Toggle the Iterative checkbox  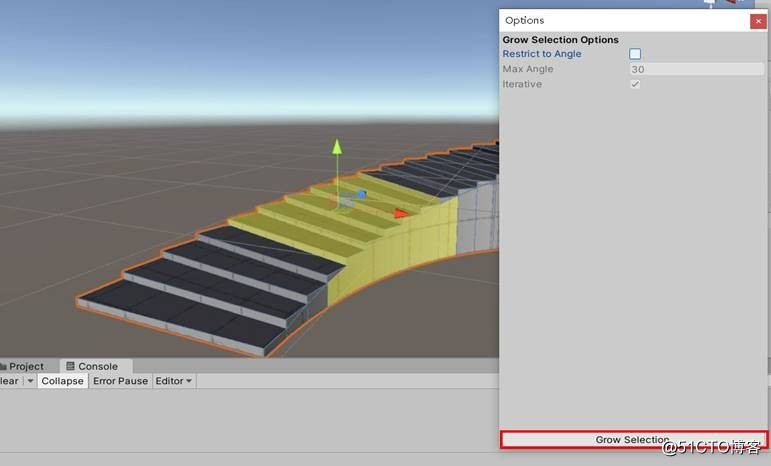635,84
